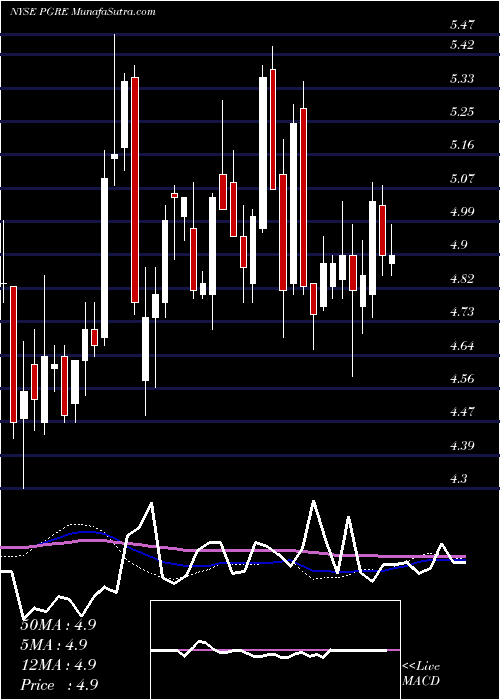The height and width of the screenshot is (700, 500).
Task: Click the 5.25 price axis label
Action: [462, 112]
